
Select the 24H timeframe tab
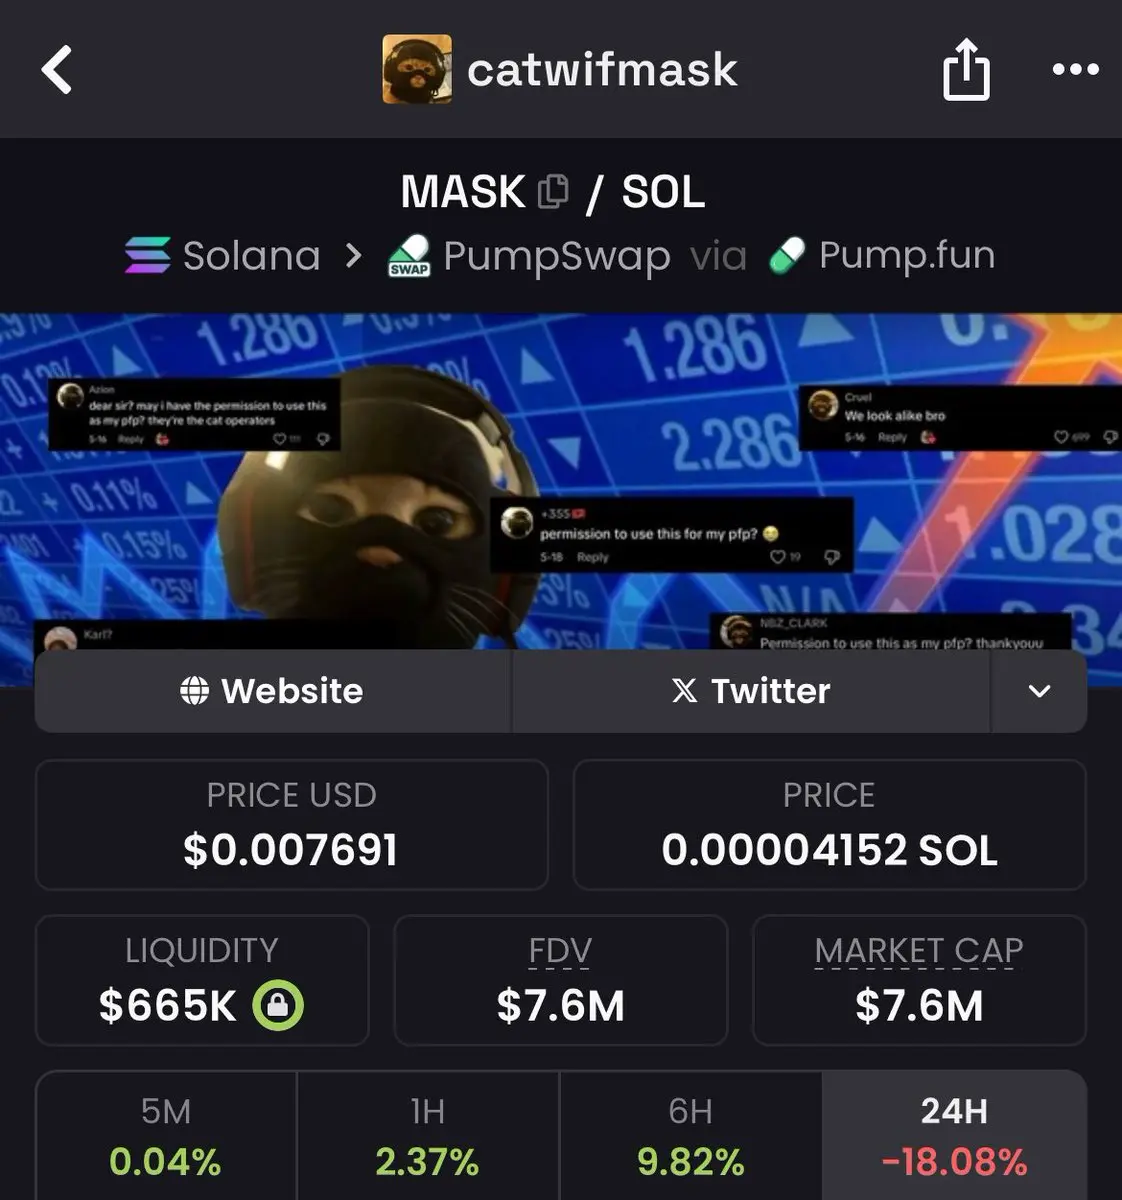[x=954, y=1136]
